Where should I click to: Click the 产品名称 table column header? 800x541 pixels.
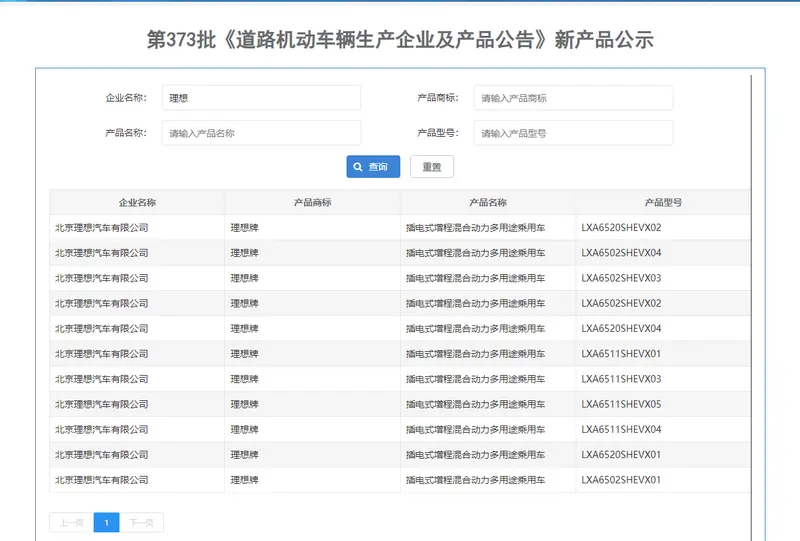coord(488,202)
